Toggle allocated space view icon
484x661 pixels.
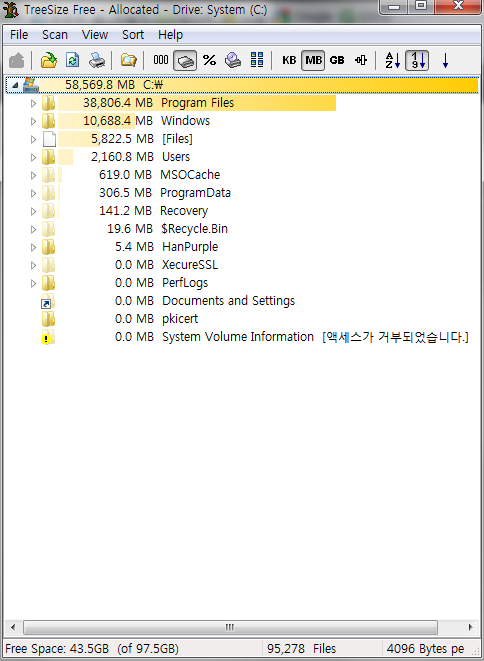coord(185,61)
